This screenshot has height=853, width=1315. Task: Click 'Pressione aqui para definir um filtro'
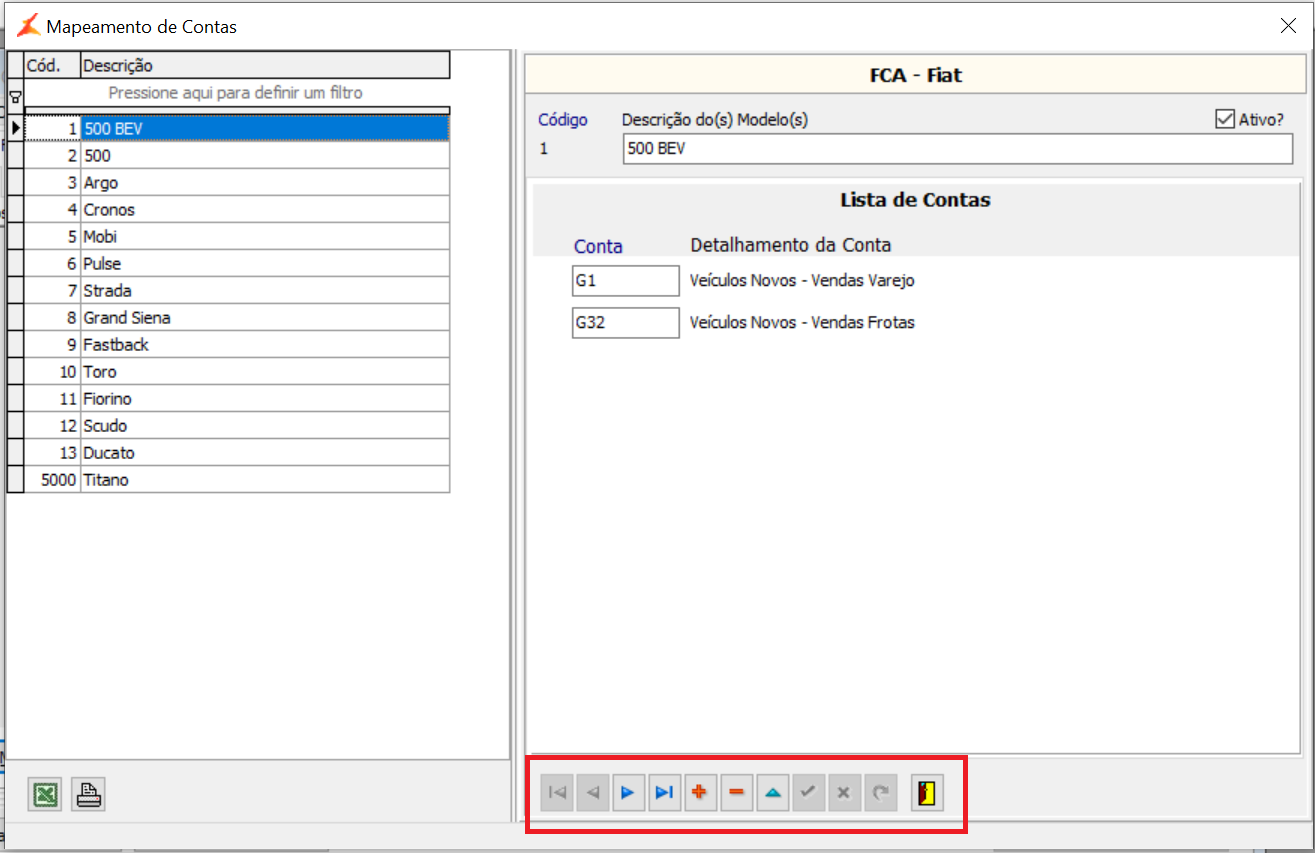(x=236, y=93)
